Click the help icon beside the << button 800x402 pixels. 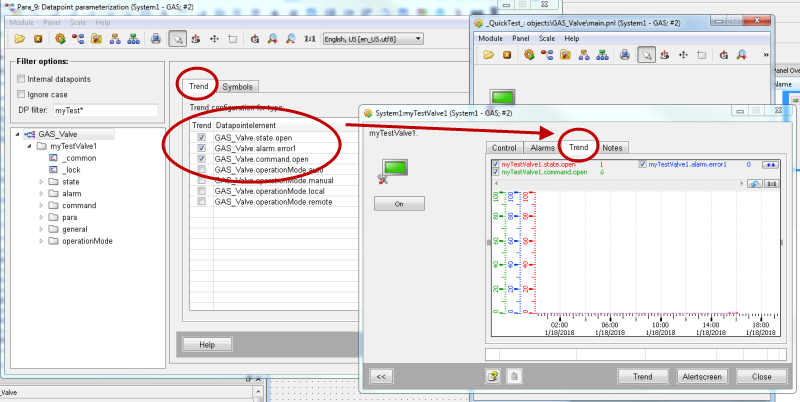(x=493, y=376)
